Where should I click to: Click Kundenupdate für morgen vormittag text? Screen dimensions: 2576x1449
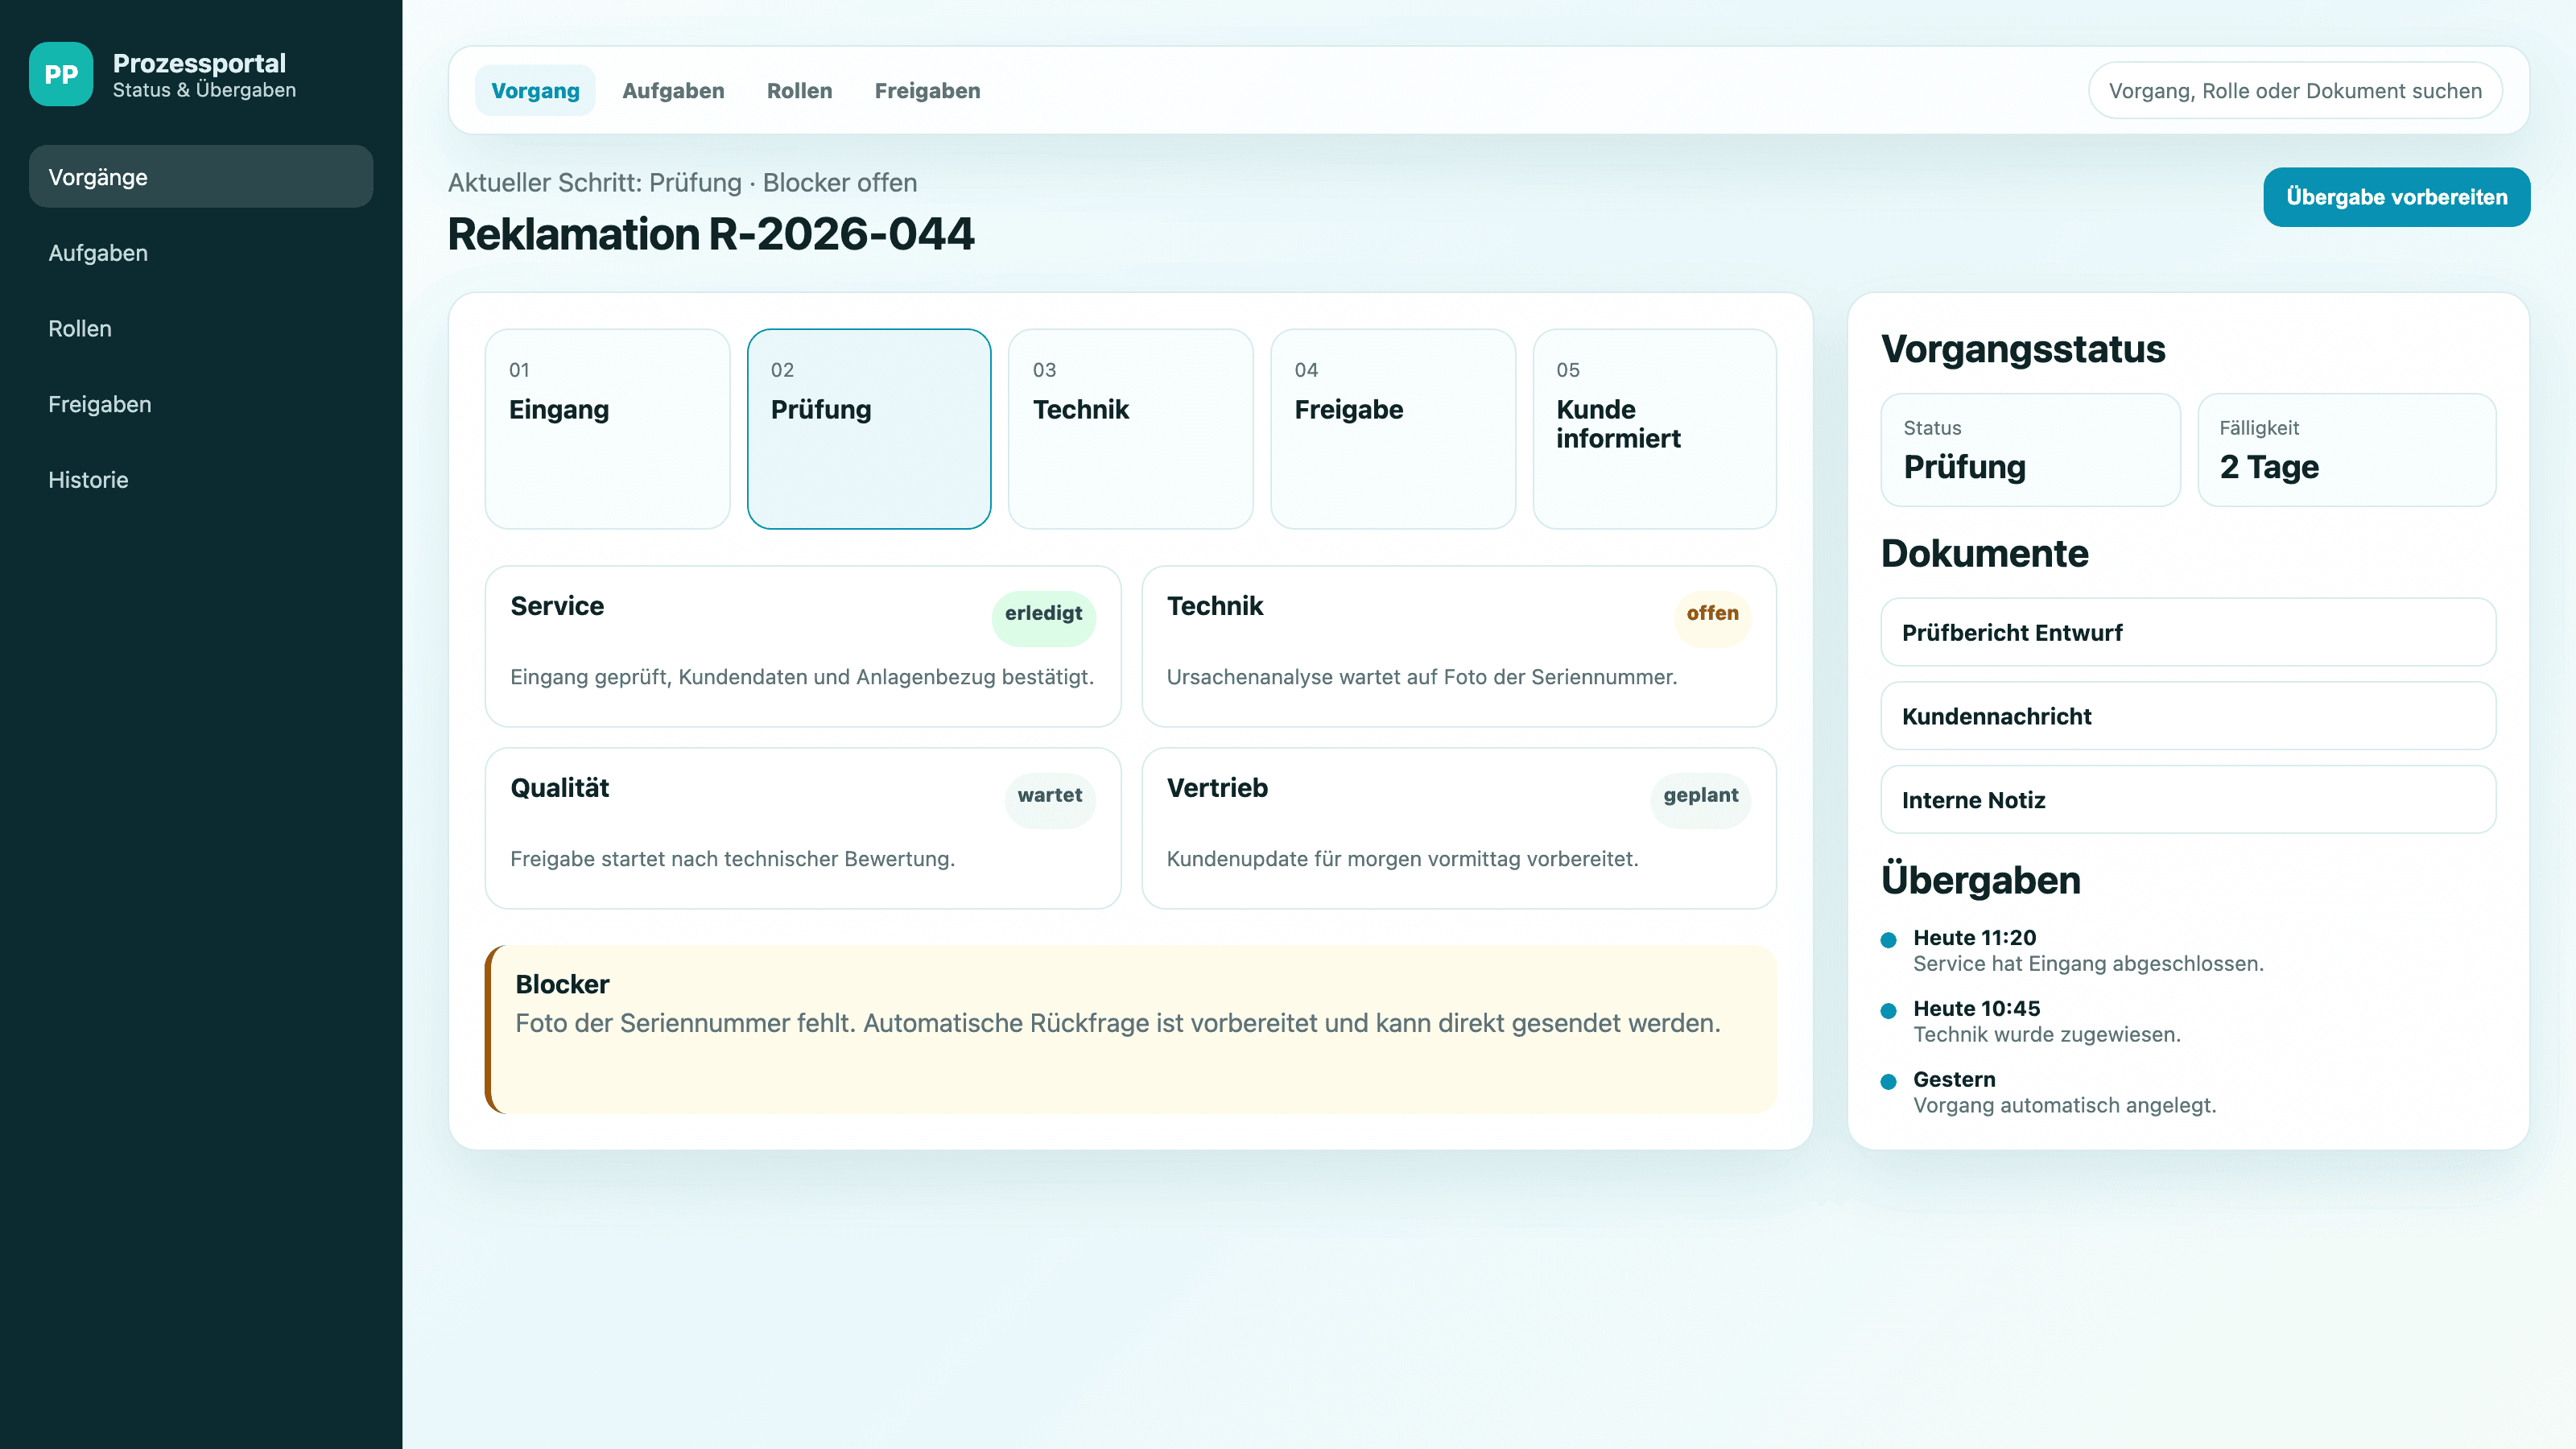click(1402, 859)
